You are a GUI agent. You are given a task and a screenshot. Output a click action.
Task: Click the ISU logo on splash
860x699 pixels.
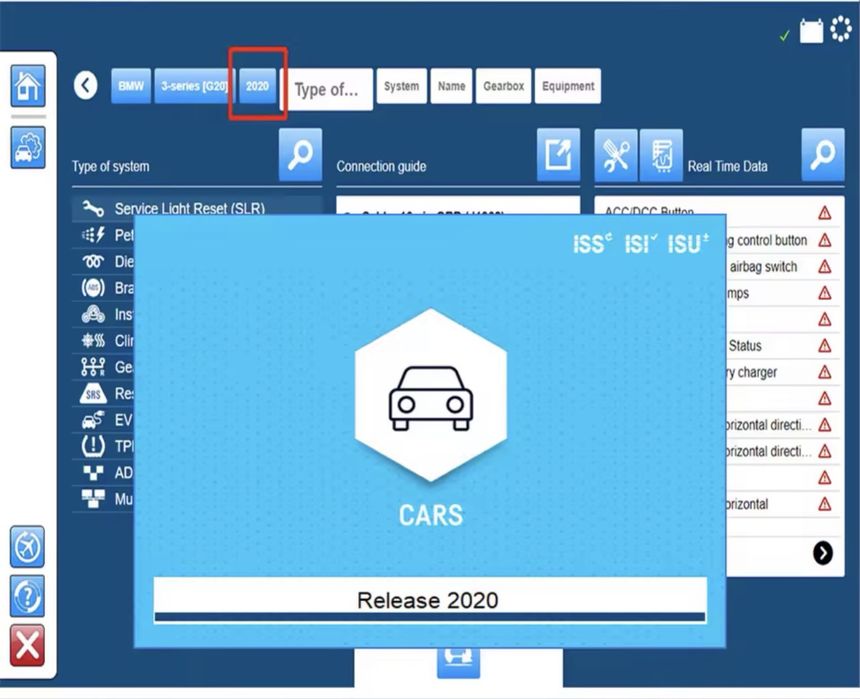(688, 244)
